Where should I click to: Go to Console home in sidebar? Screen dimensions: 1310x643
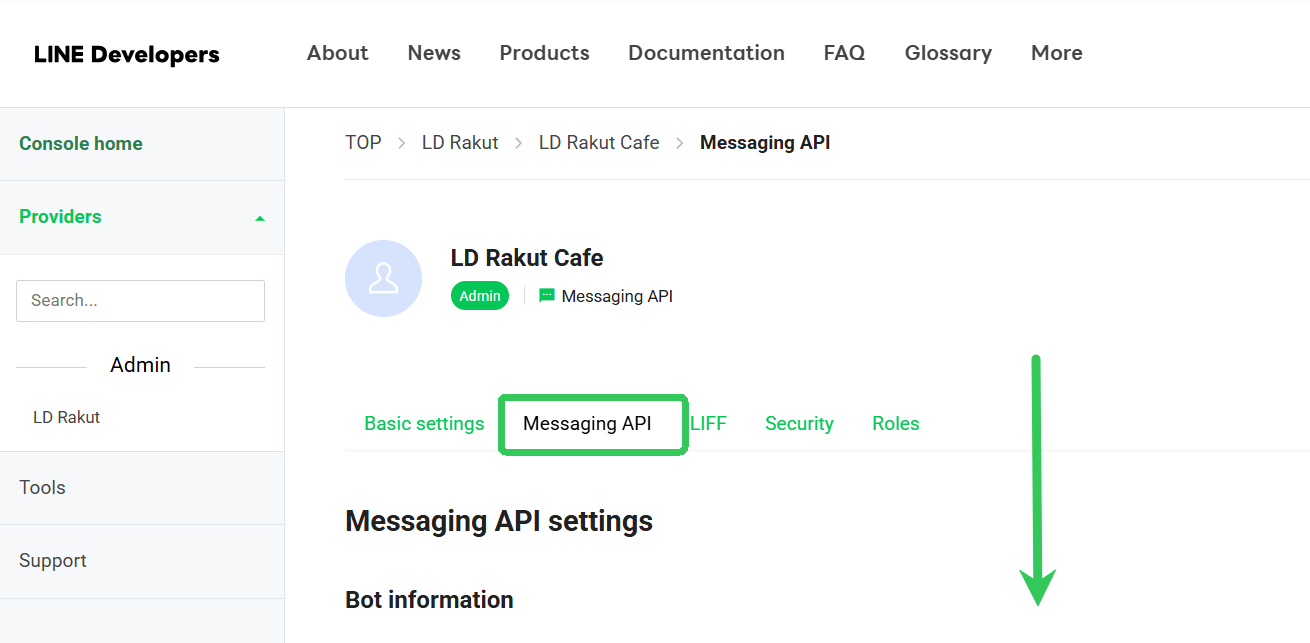coord(81,143)
